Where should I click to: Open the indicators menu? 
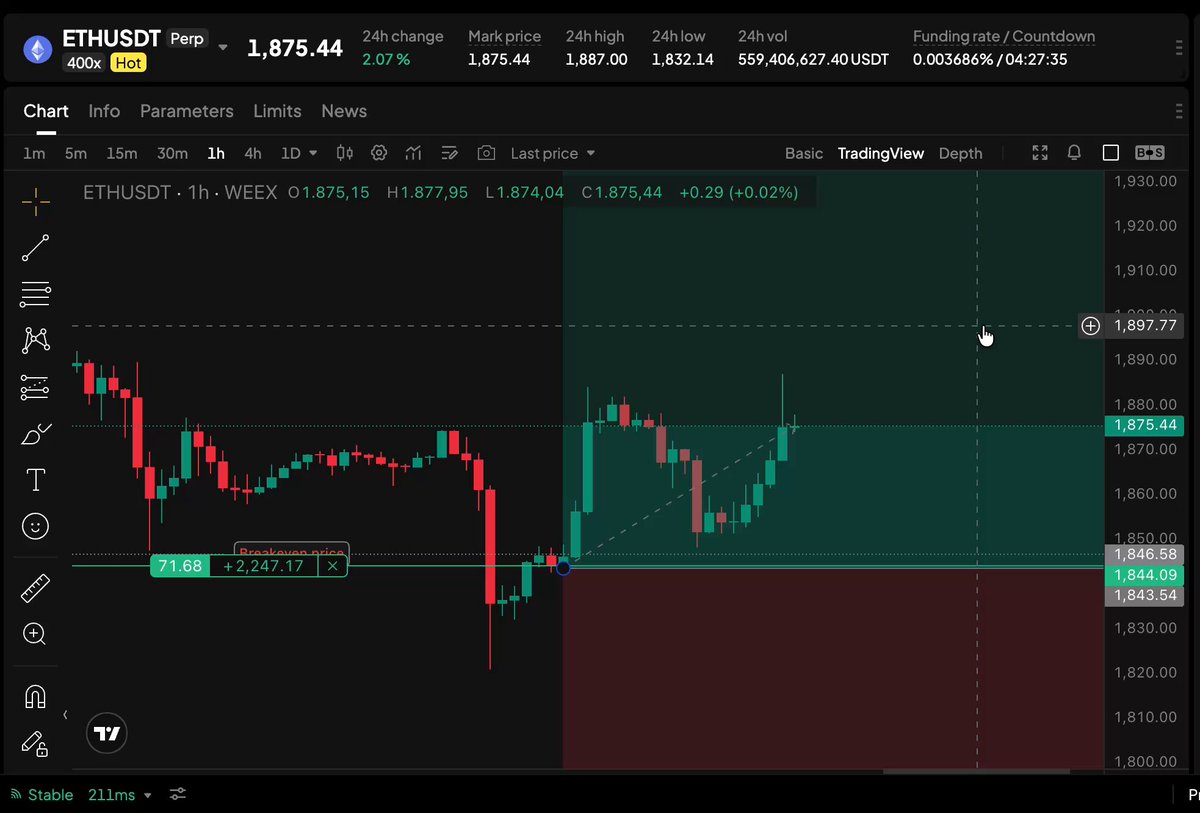[413, 153]
